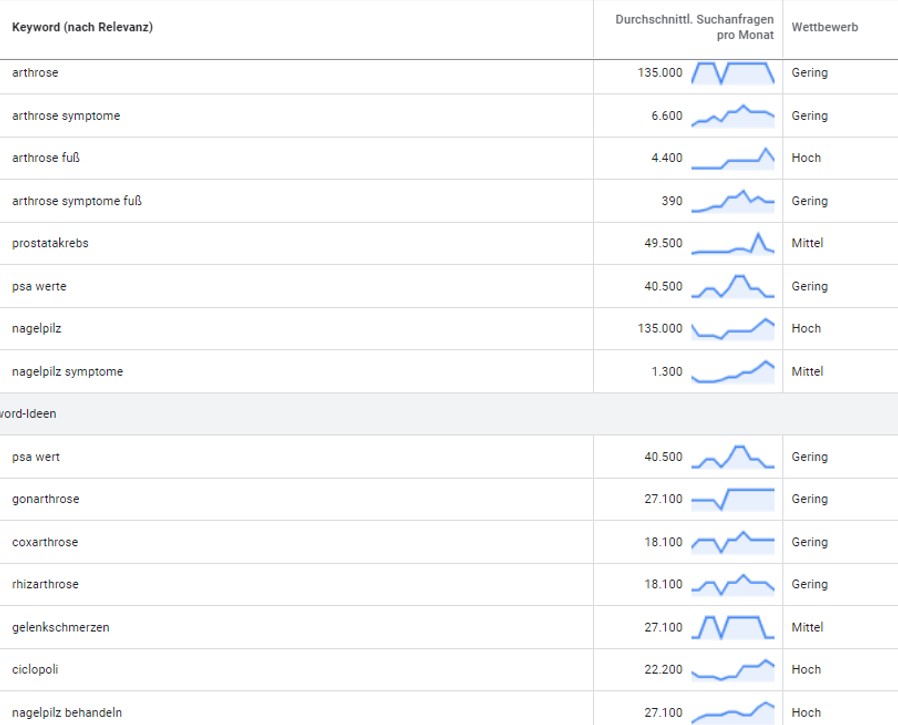Open the nagelpilz behandeln keyword

point(67,713)
